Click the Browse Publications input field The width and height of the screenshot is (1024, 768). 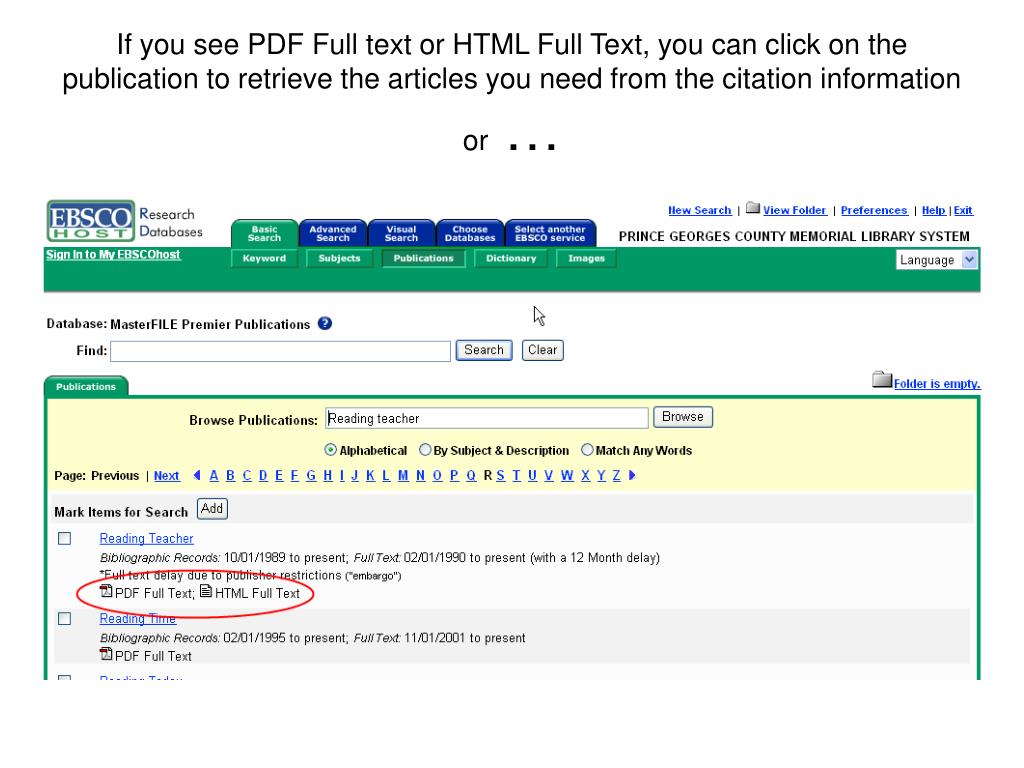tap(487, 418)
